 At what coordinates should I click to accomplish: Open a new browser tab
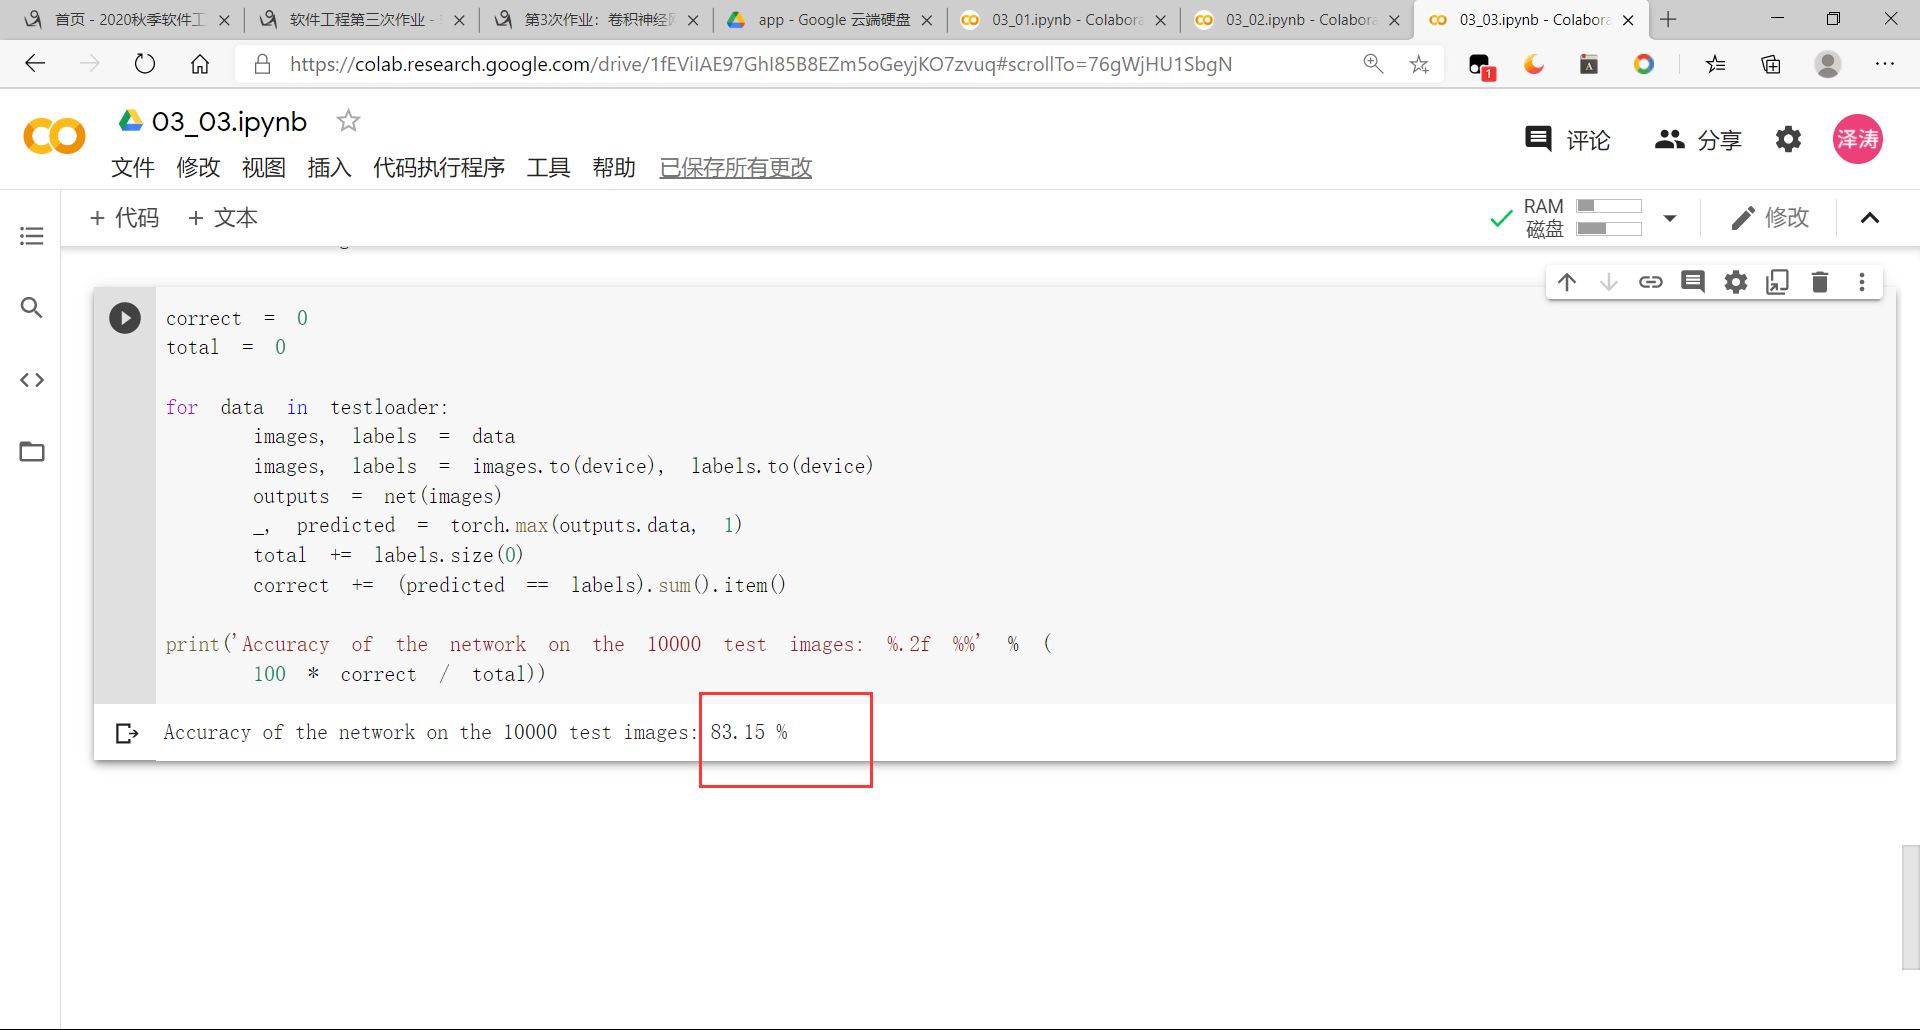1668,20
